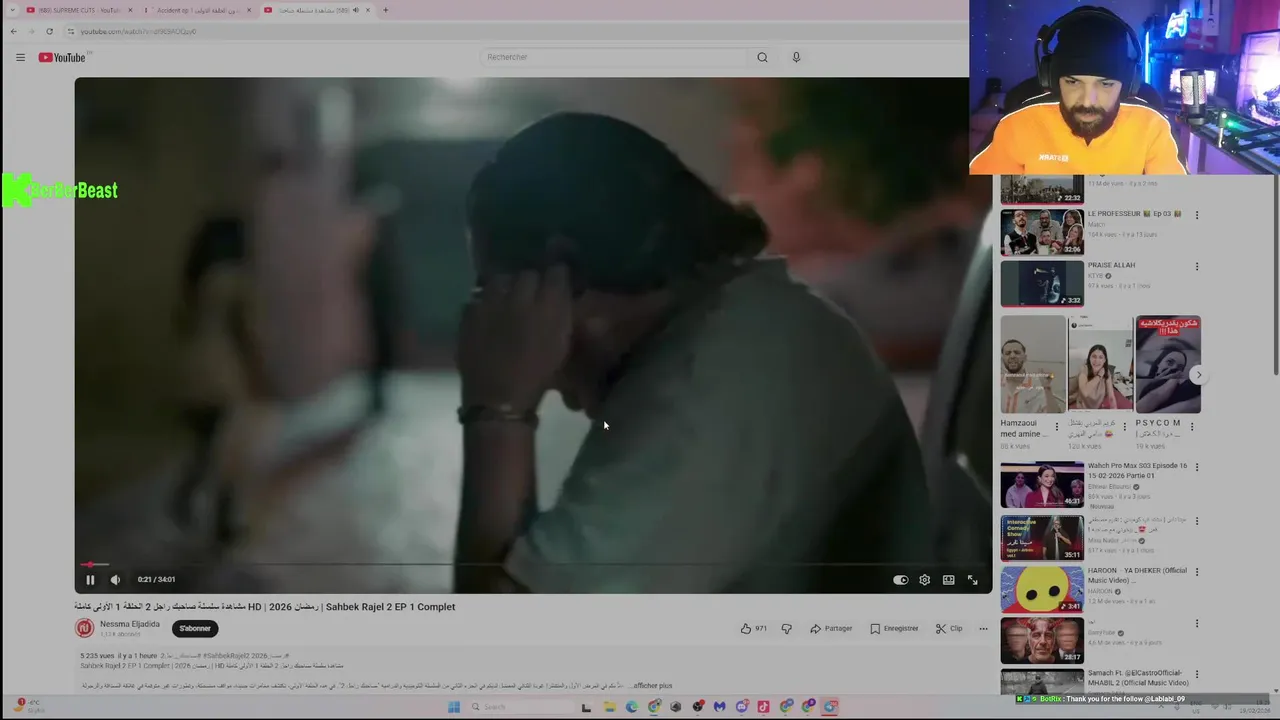1280x720 pixels.
Task: Open a new browser tab
Action: 386,10
